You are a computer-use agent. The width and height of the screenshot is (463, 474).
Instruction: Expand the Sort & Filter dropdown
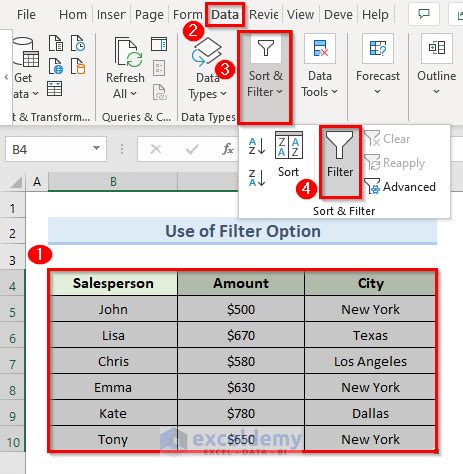[280, 91]
